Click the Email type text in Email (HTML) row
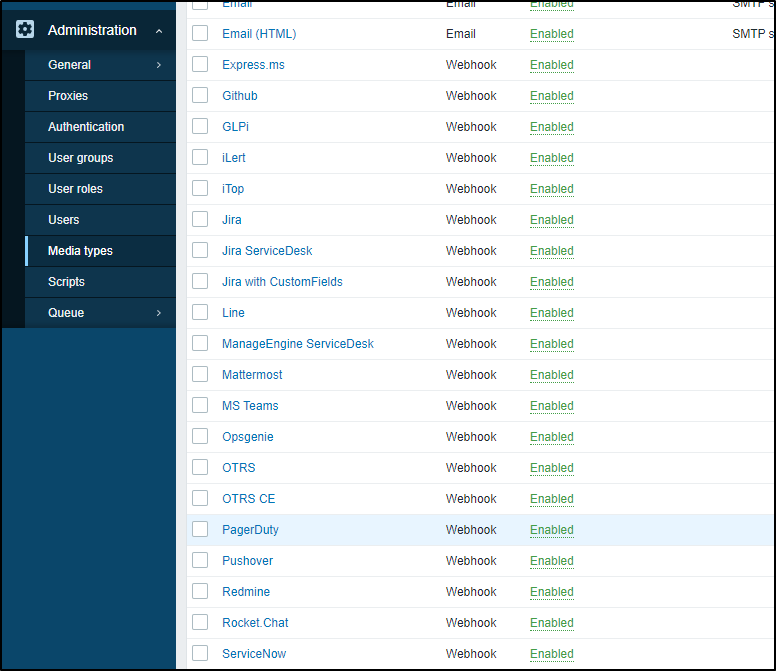Viewport: 776px width, 671px height. point(461,34)
